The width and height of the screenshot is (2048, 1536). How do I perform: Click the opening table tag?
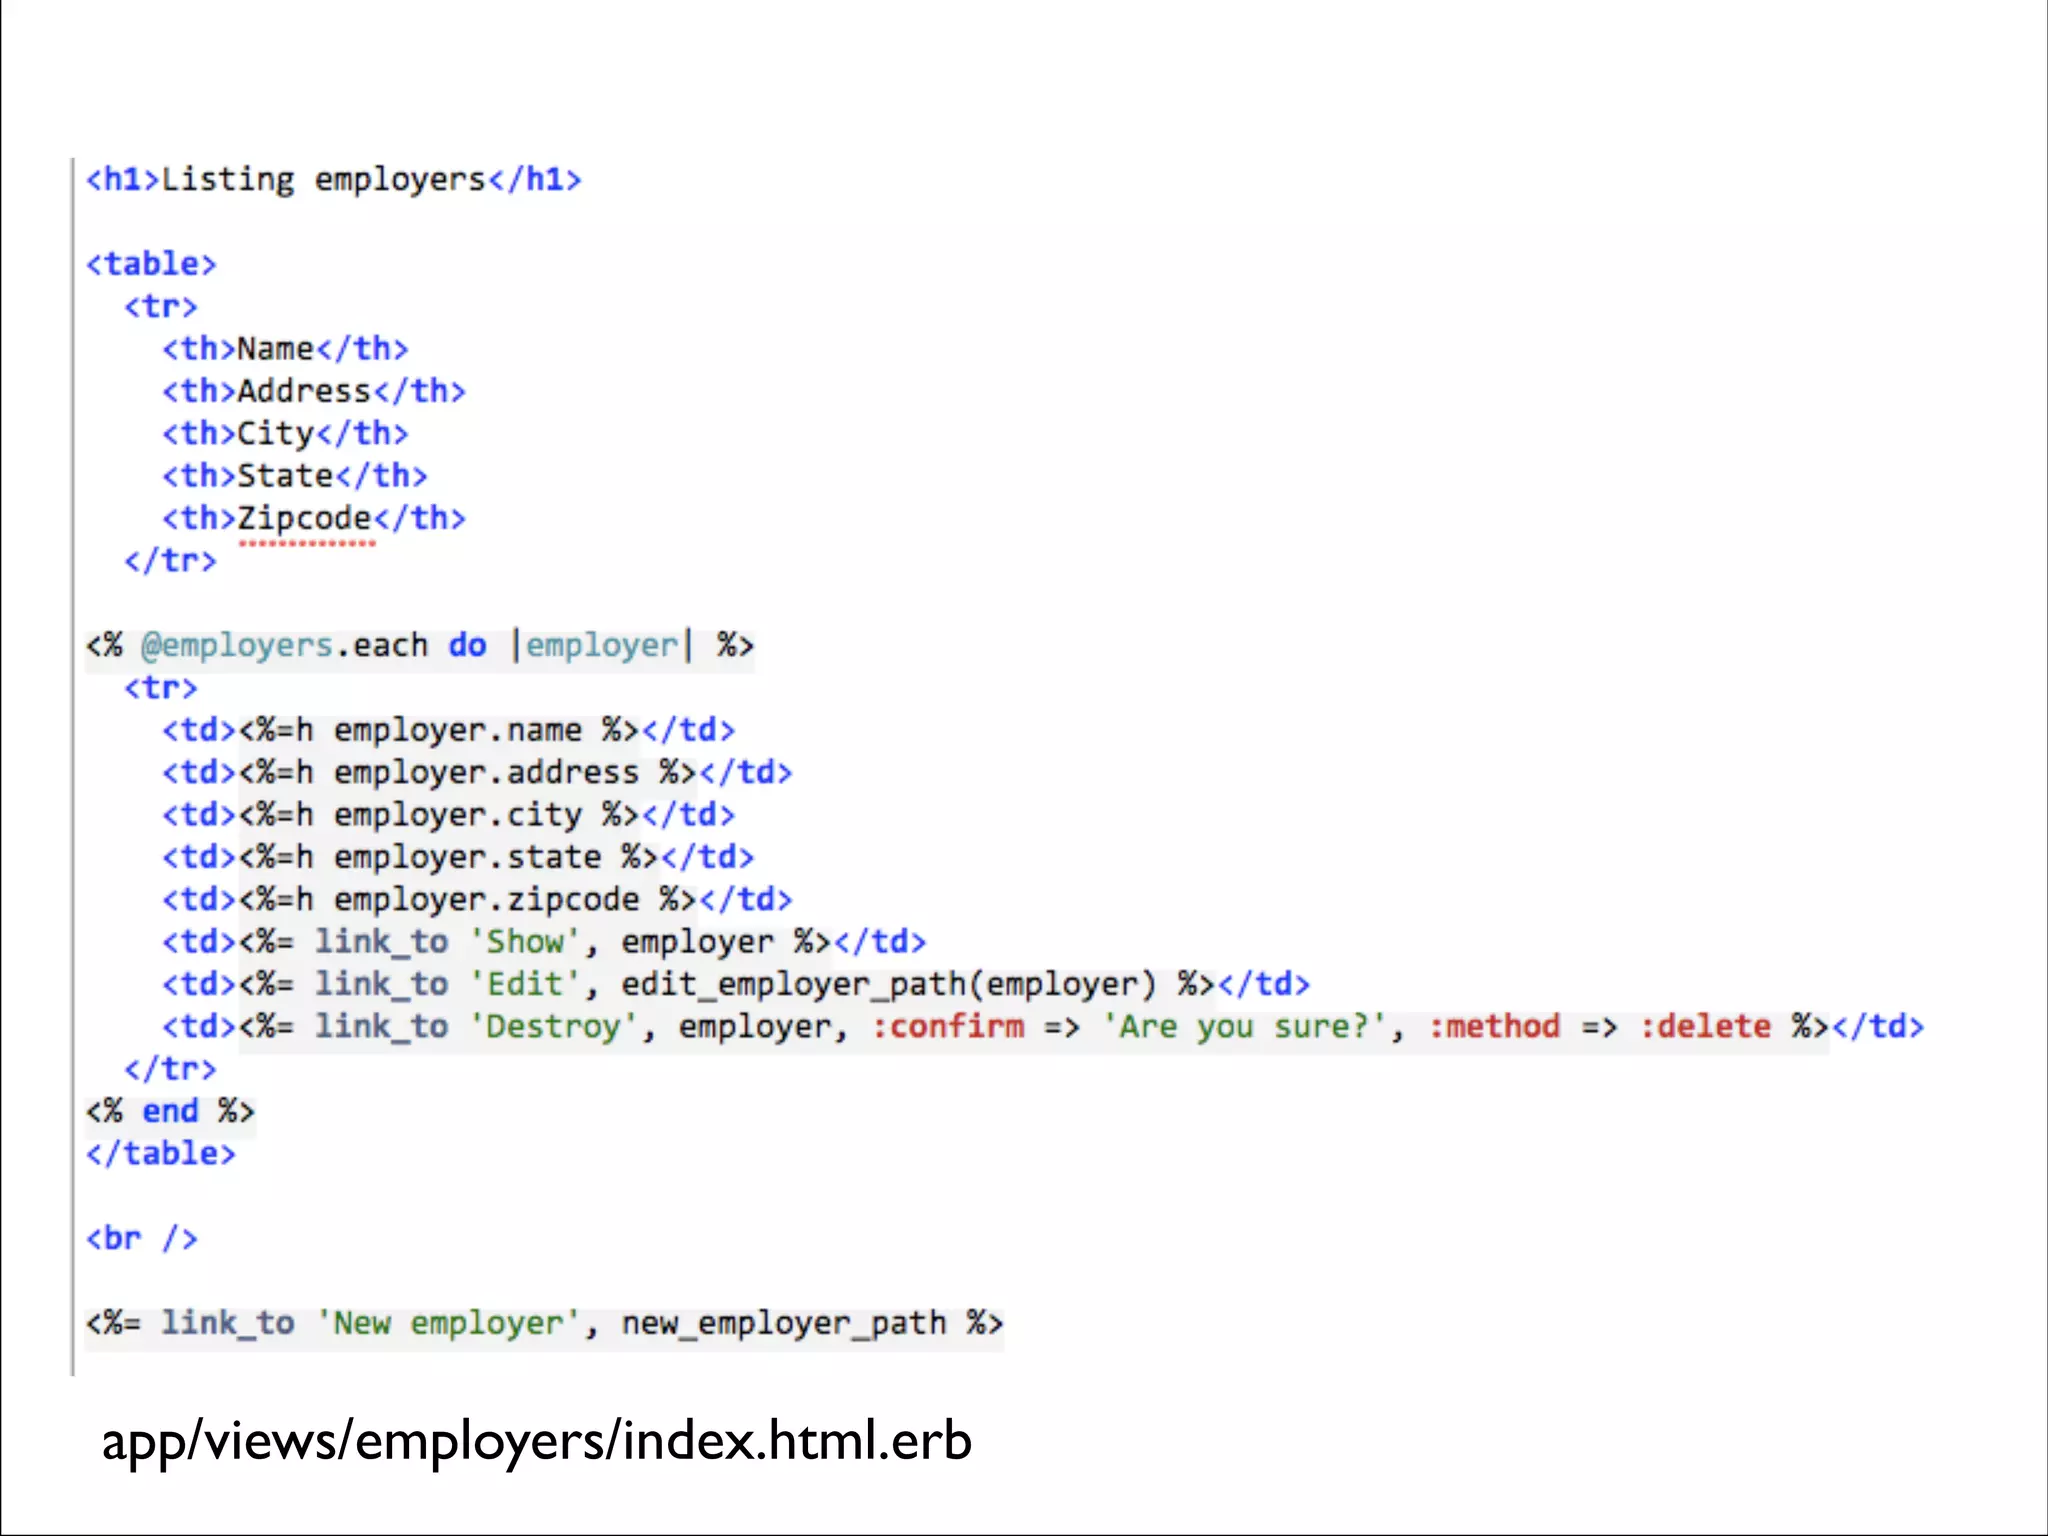coord(151,264)
